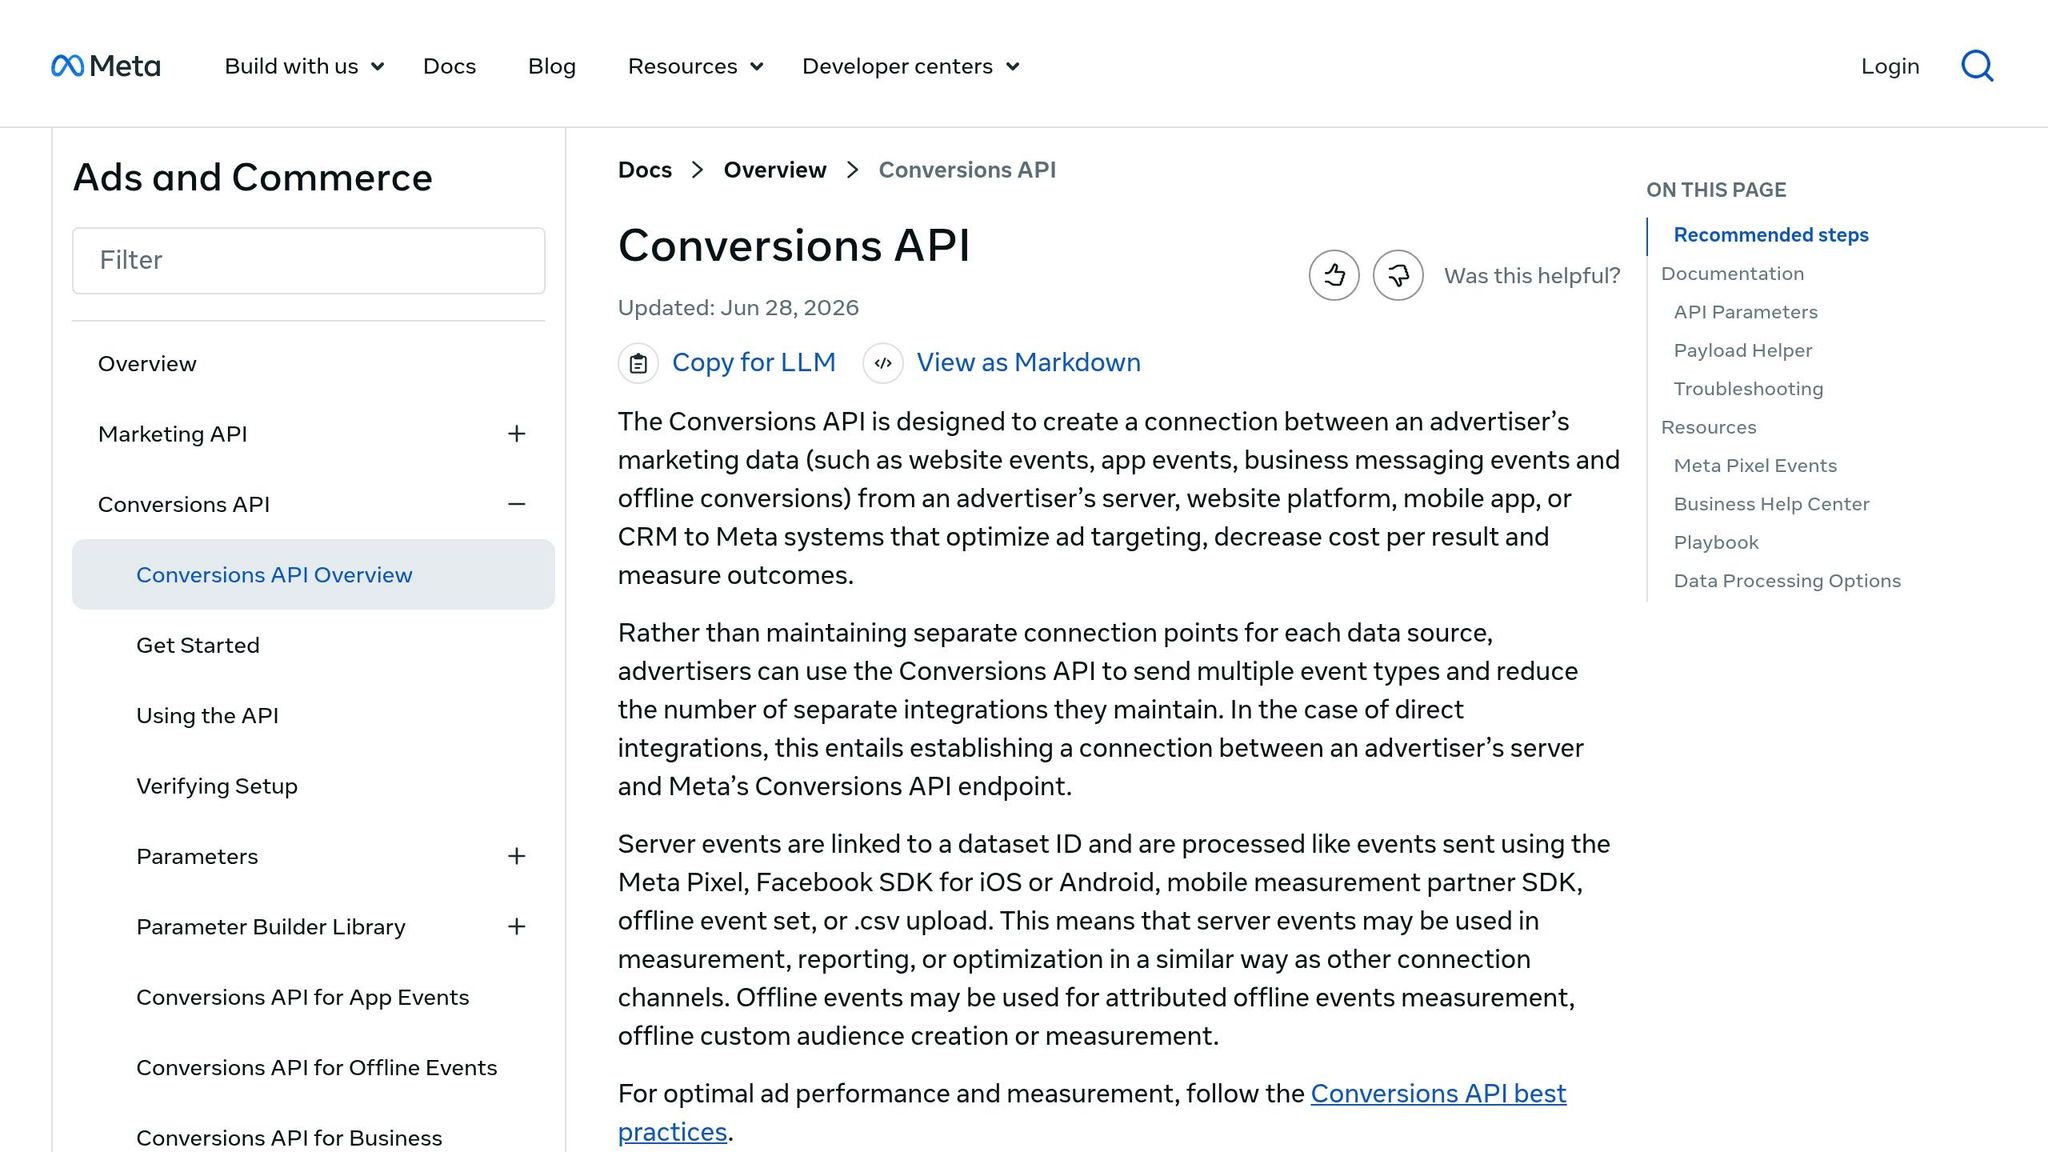2048x1152 pixels.
Task: Open Blog in top navigation
Action: [x=552, y=66]
